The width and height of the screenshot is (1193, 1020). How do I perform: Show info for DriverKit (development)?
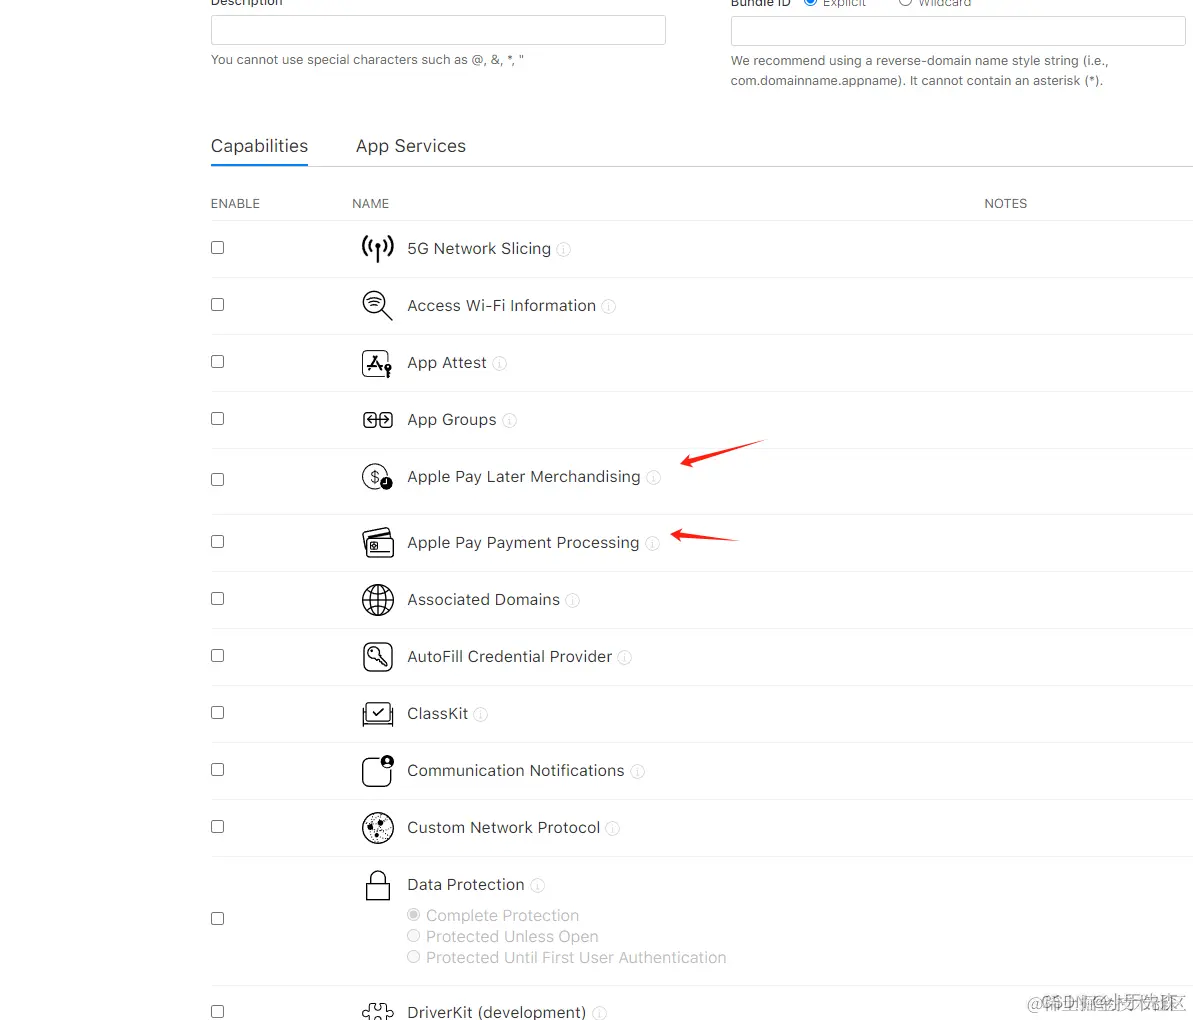[x=600, y=1012]
